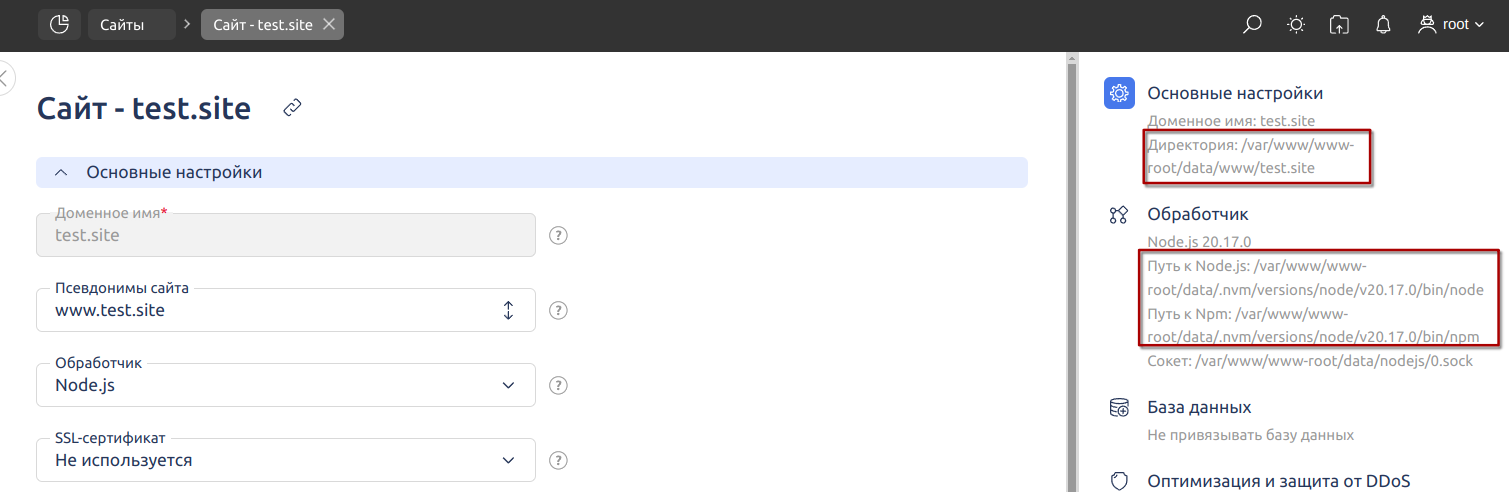Copy site link icon beside title

point(292,107)
